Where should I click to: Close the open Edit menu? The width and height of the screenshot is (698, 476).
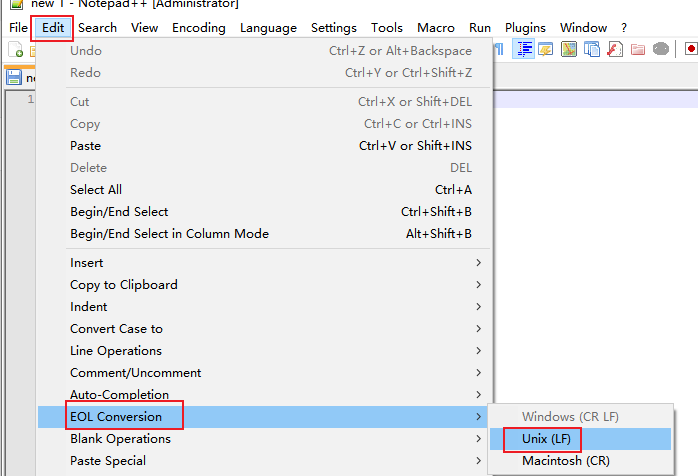[53, 28]
